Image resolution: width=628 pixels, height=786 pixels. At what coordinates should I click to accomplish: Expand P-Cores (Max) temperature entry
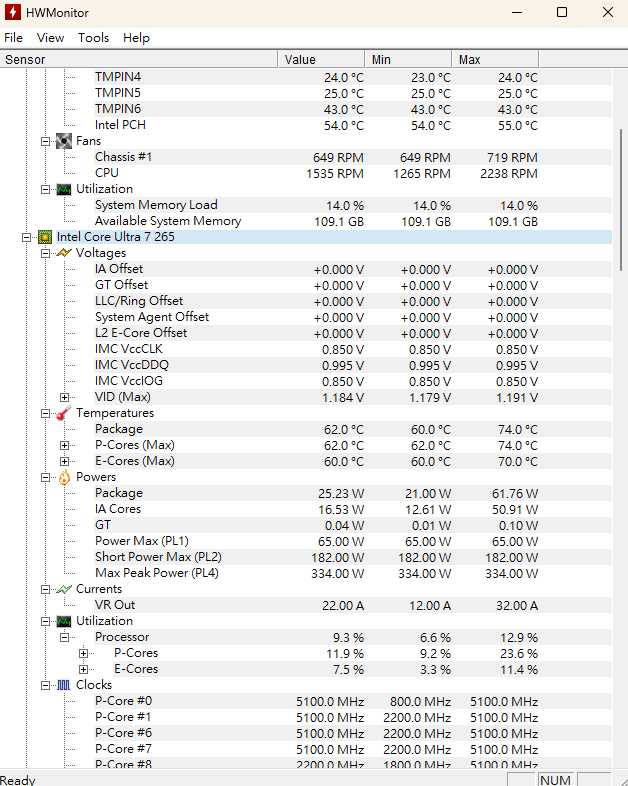(64, 445)
